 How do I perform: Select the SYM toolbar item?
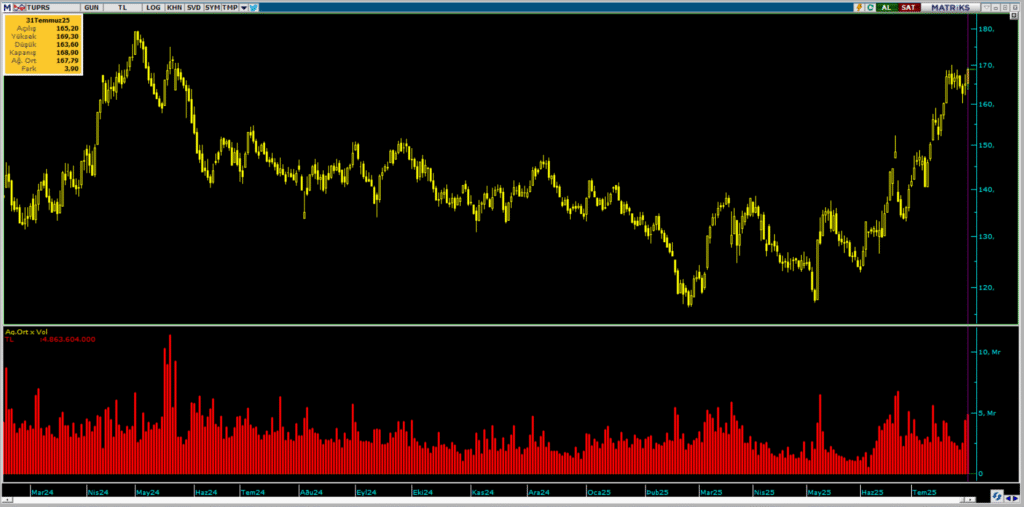click(212, 7)
